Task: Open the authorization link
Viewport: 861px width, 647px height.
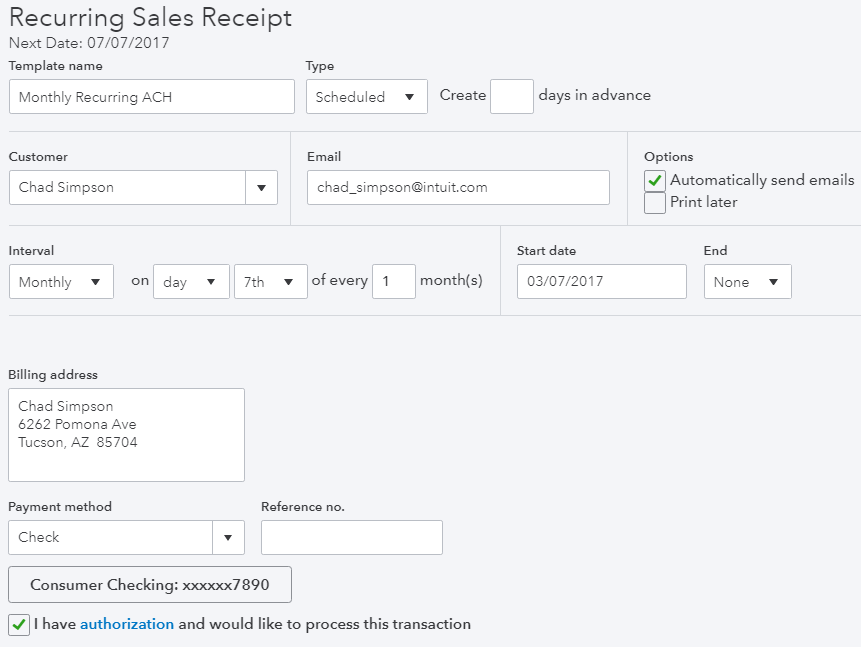Action: [x=127, y=624]
